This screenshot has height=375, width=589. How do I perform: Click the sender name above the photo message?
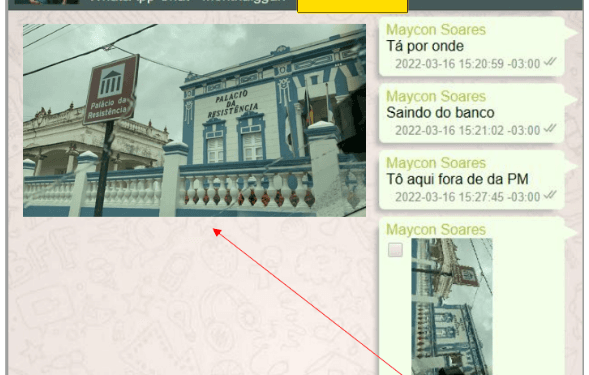tap(436, 230)
